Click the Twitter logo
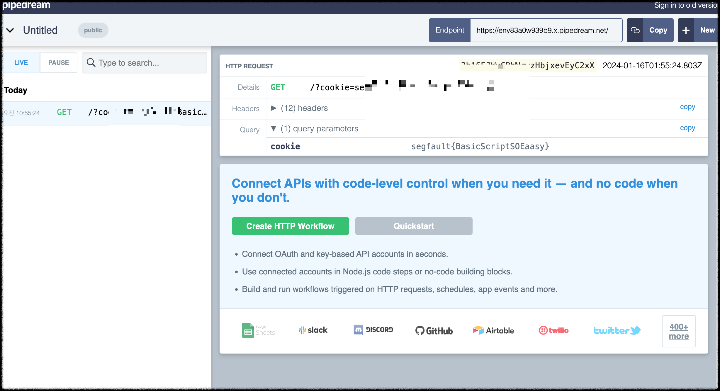Screen dimensions: 720x391 [617, 330]
